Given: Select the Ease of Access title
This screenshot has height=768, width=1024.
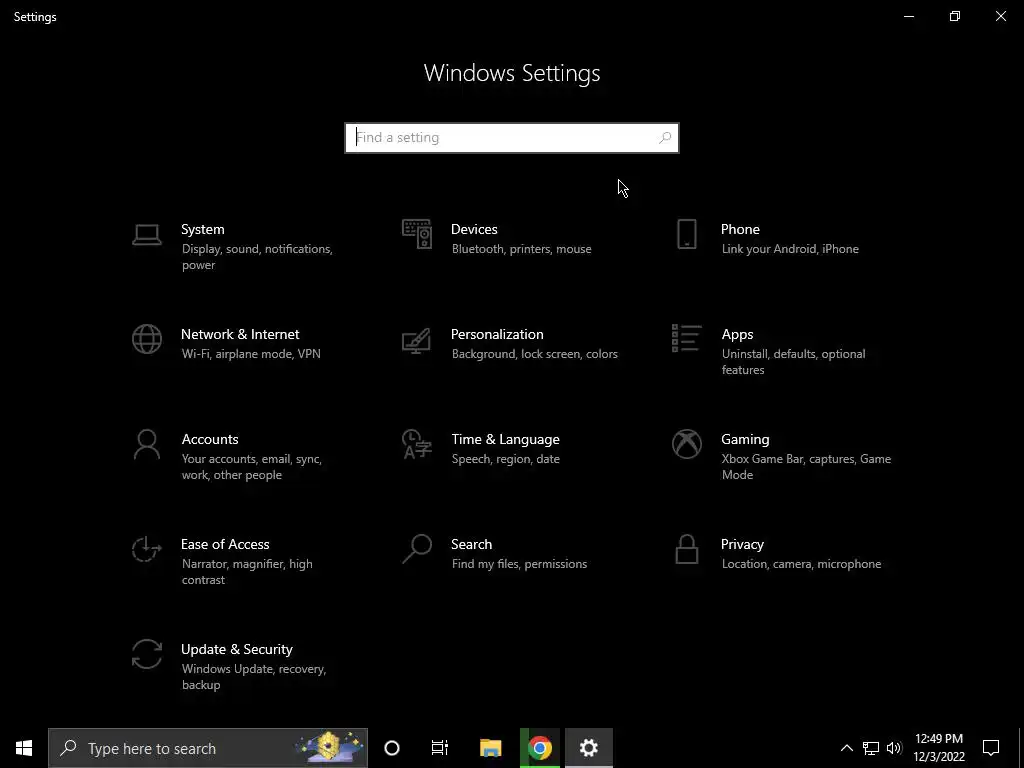Looking at the screenshot, I should pyautogui.click(x=225, y=545).
